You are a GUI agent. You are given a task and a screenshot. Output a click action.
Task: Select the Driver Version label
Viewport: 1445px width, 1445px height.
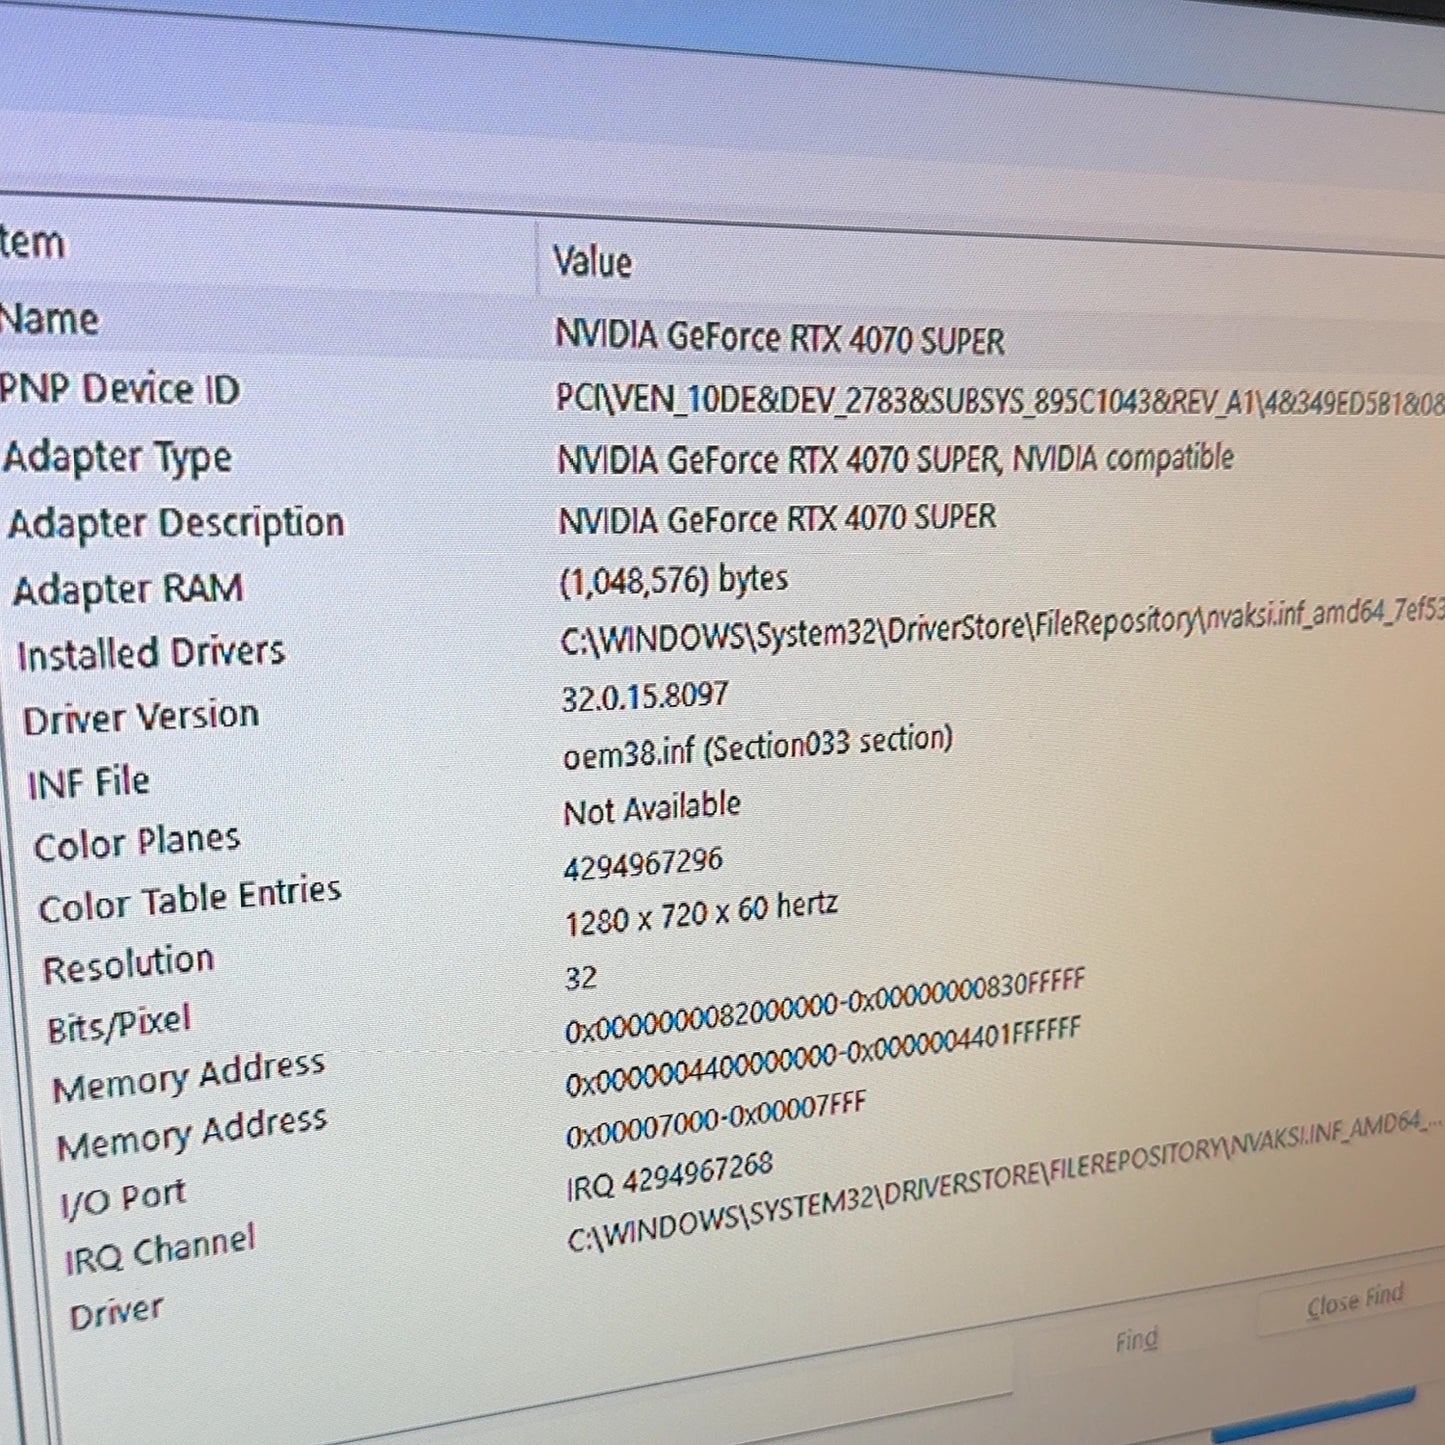(x=141, y=717)
